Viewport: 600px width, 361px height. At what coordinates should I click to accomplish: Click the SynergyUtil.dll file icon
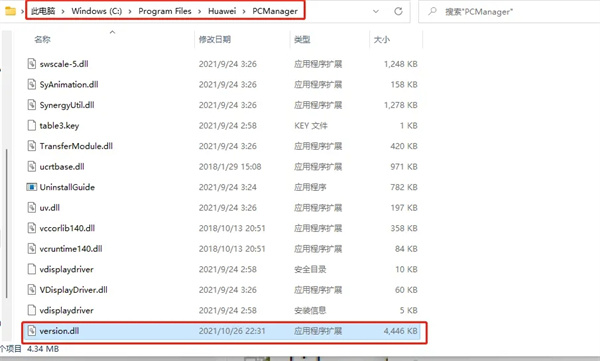click(x=32, y=105)
